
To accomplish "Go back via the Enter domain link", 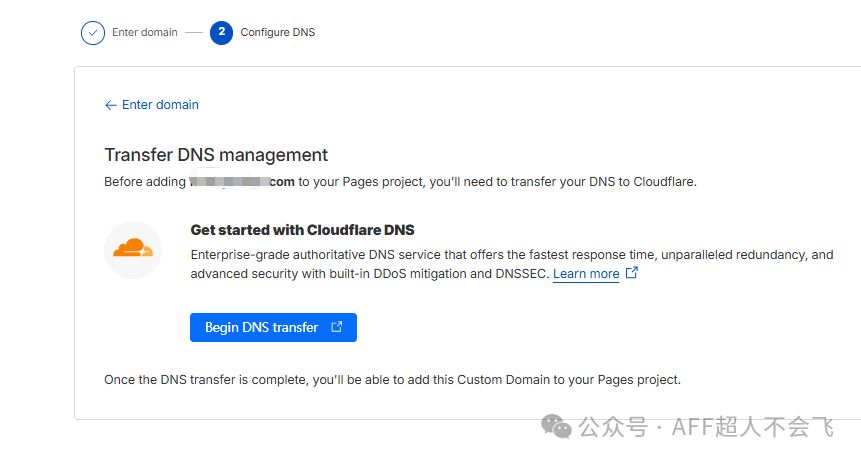I will [160, 105].
